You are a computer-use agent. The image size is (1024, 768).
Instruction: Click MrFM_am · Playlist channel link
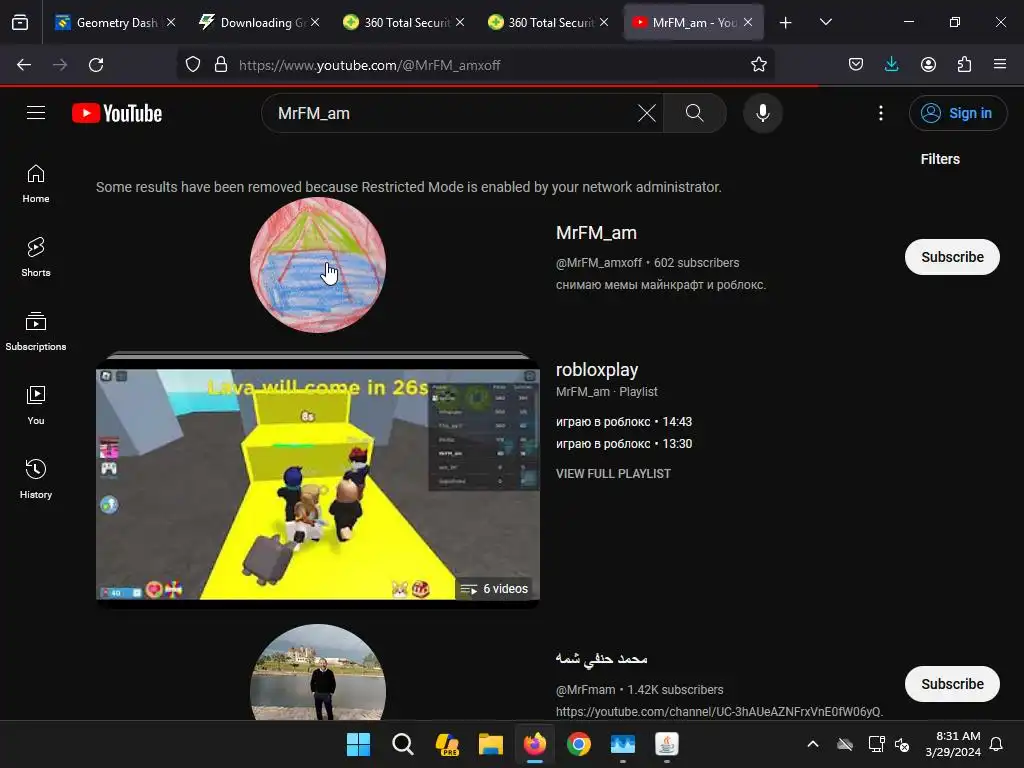[607, 392]
